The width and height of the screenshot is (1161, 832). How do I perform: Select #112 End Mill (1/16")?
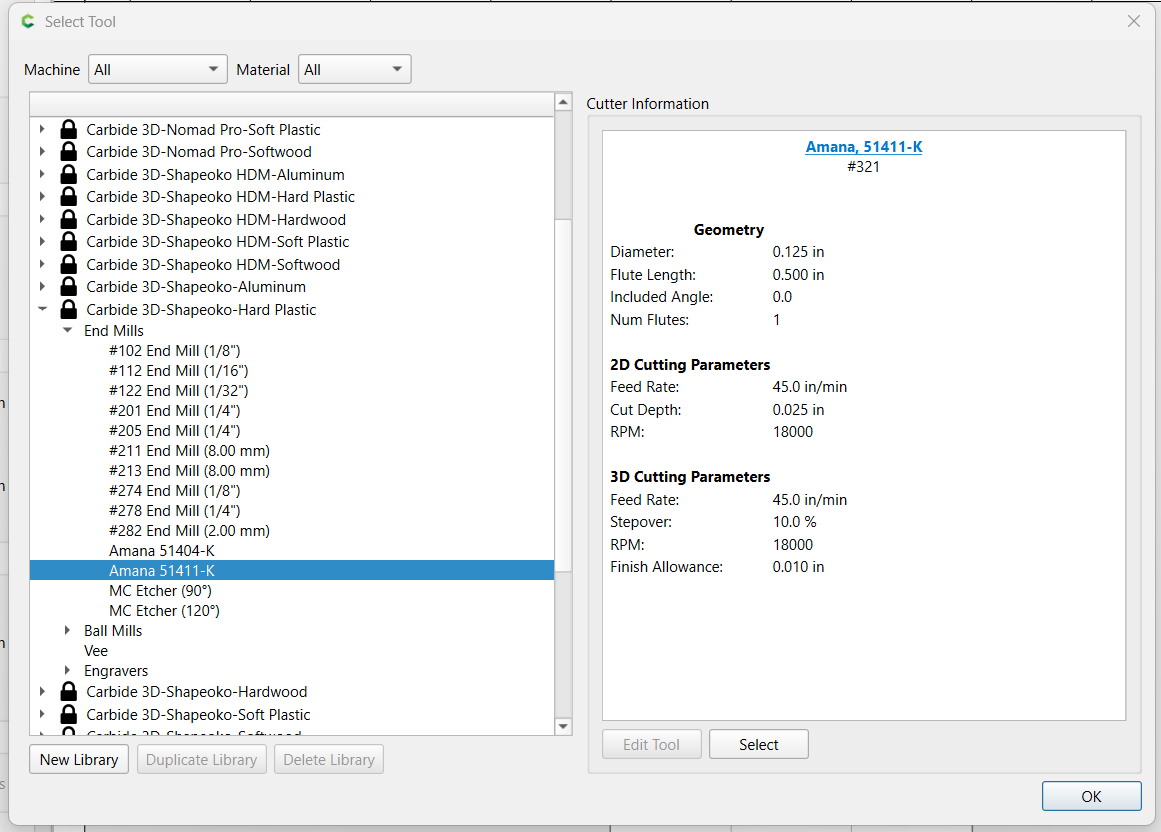click(x=178, y=371)
